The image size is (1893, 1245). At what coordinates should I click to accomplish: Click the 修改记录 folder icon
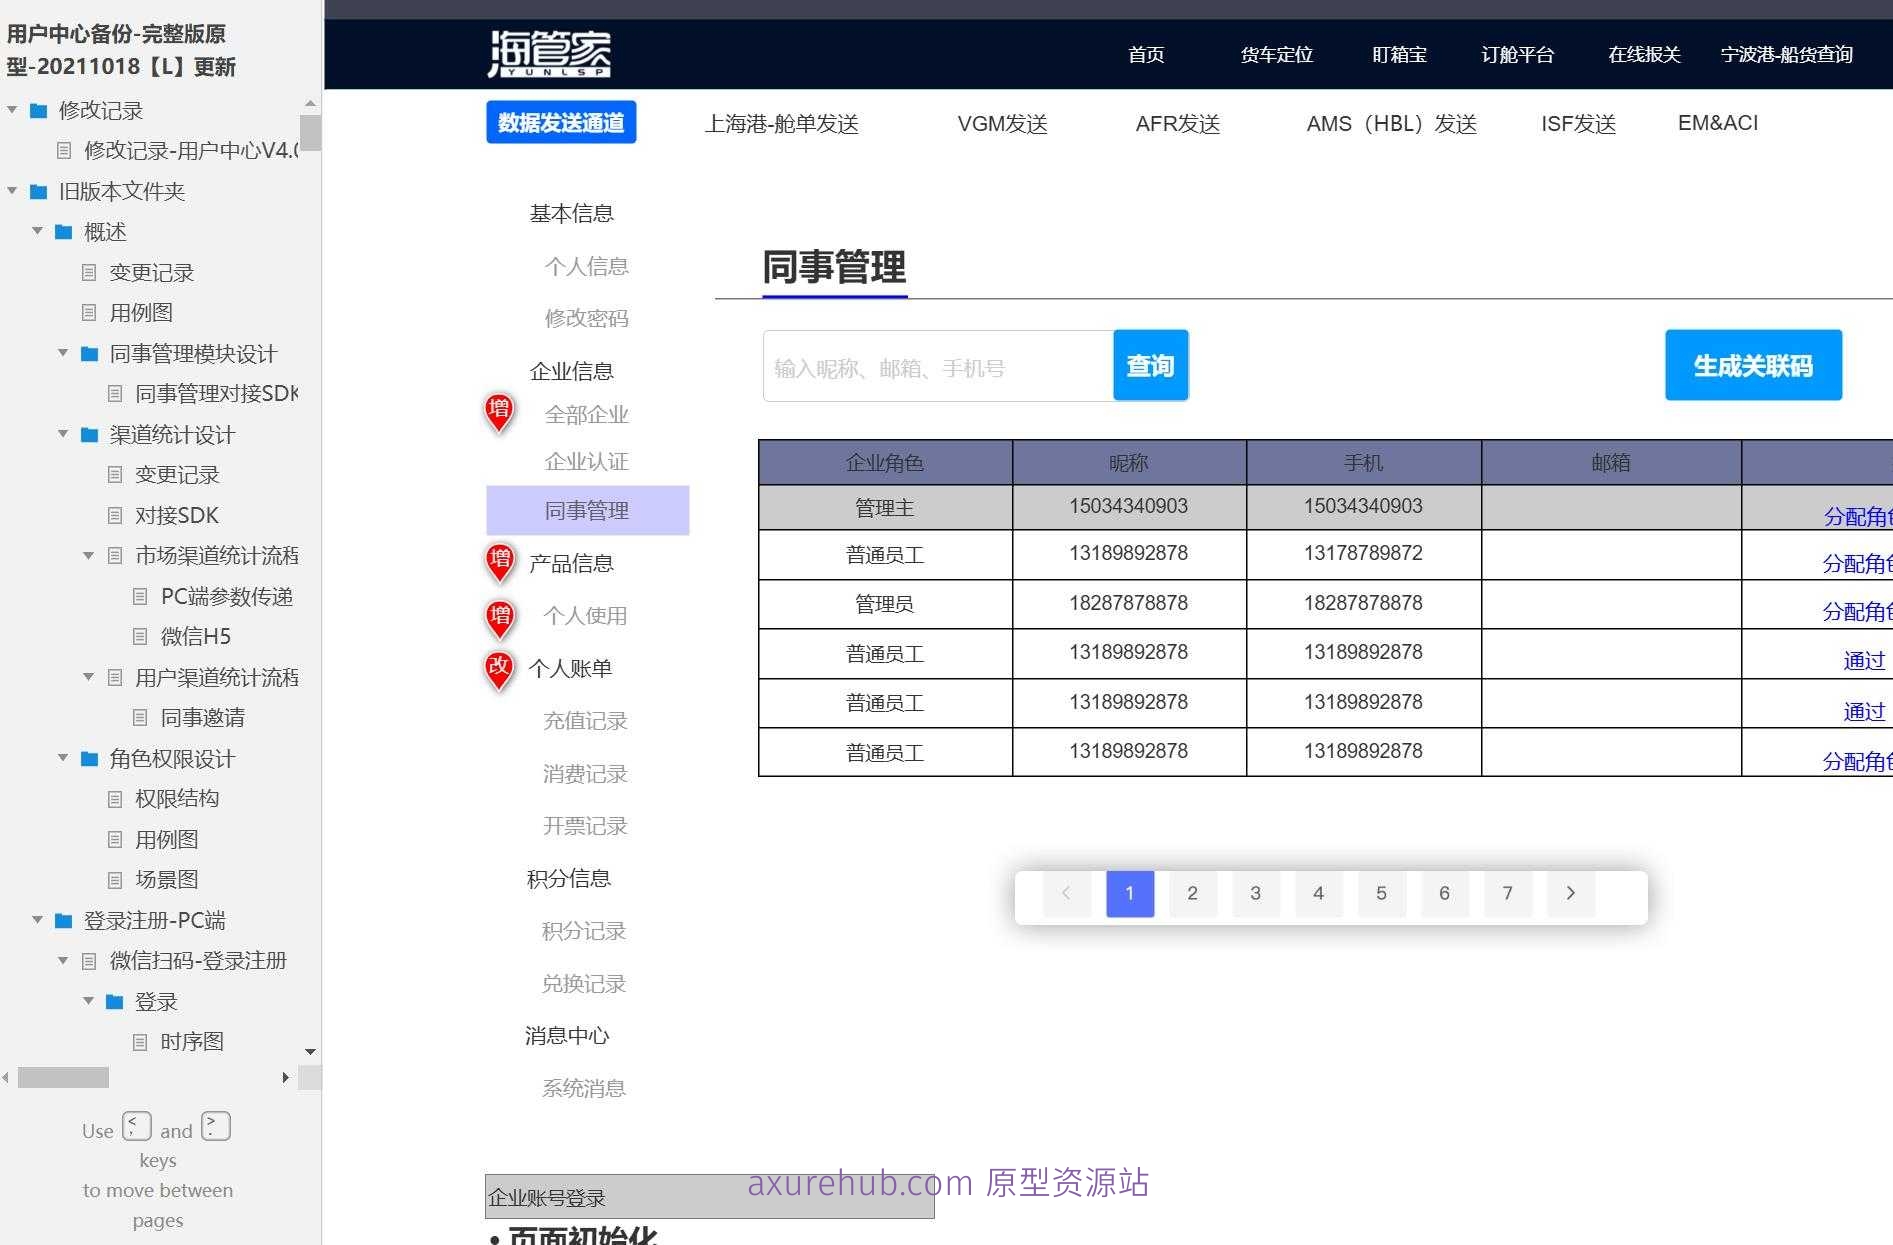point(39,110)
